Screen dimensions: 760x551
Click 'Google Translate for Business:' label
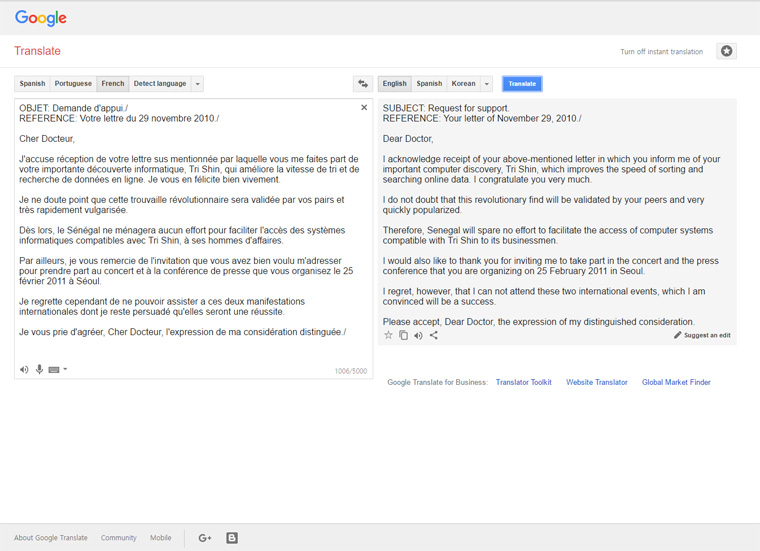tap(437, 382)
